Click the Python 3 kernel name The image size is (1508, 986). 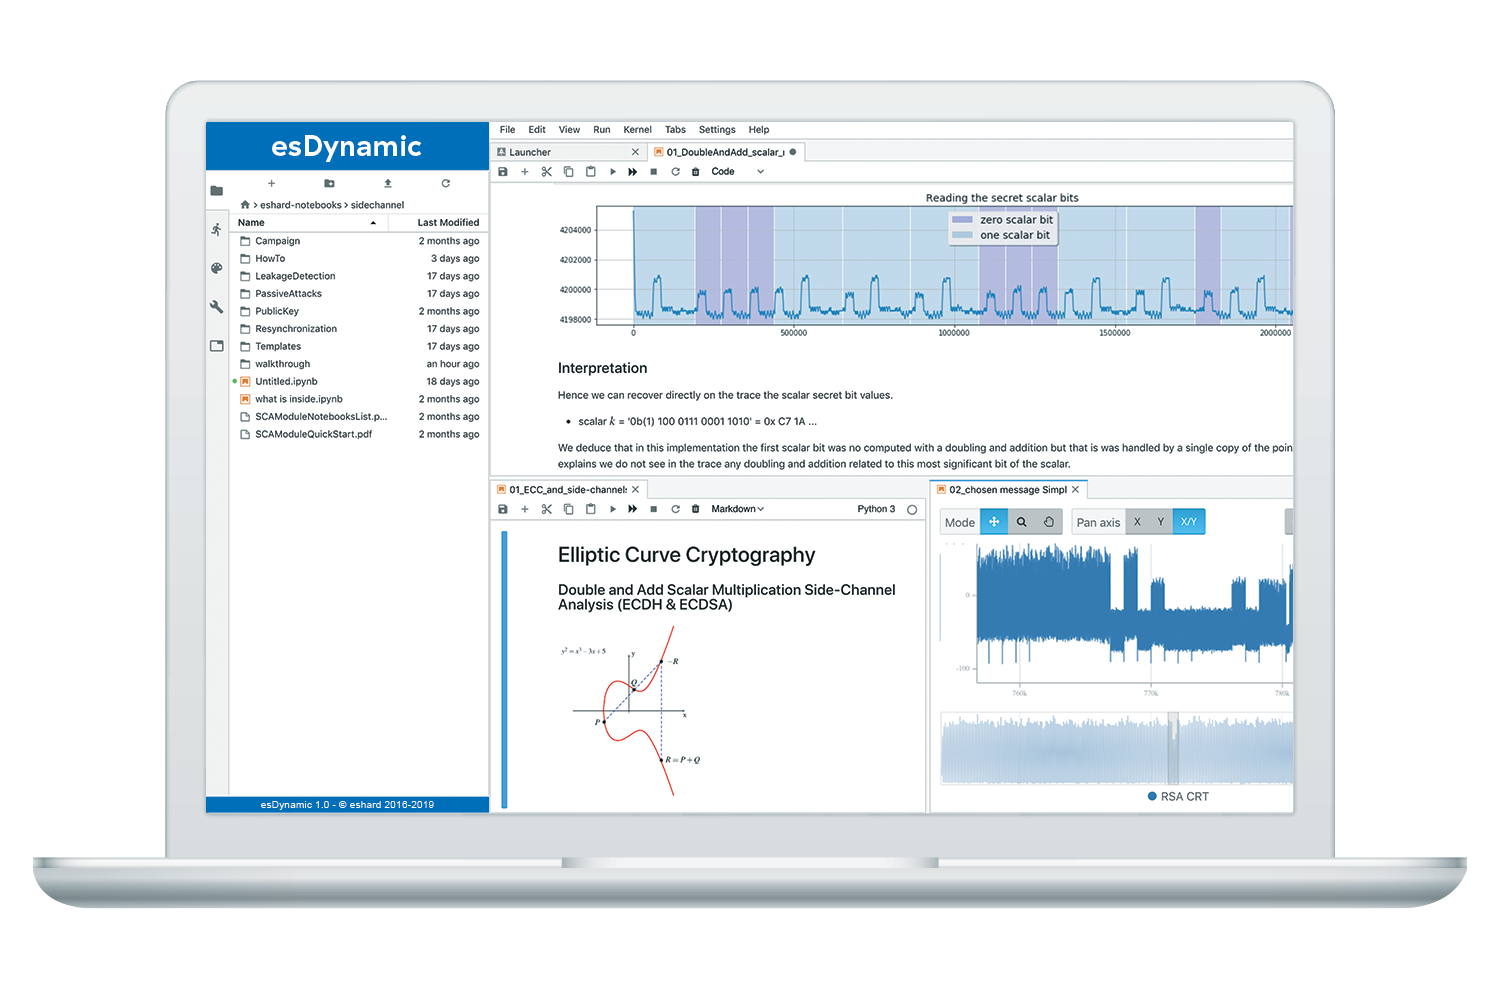876,509
